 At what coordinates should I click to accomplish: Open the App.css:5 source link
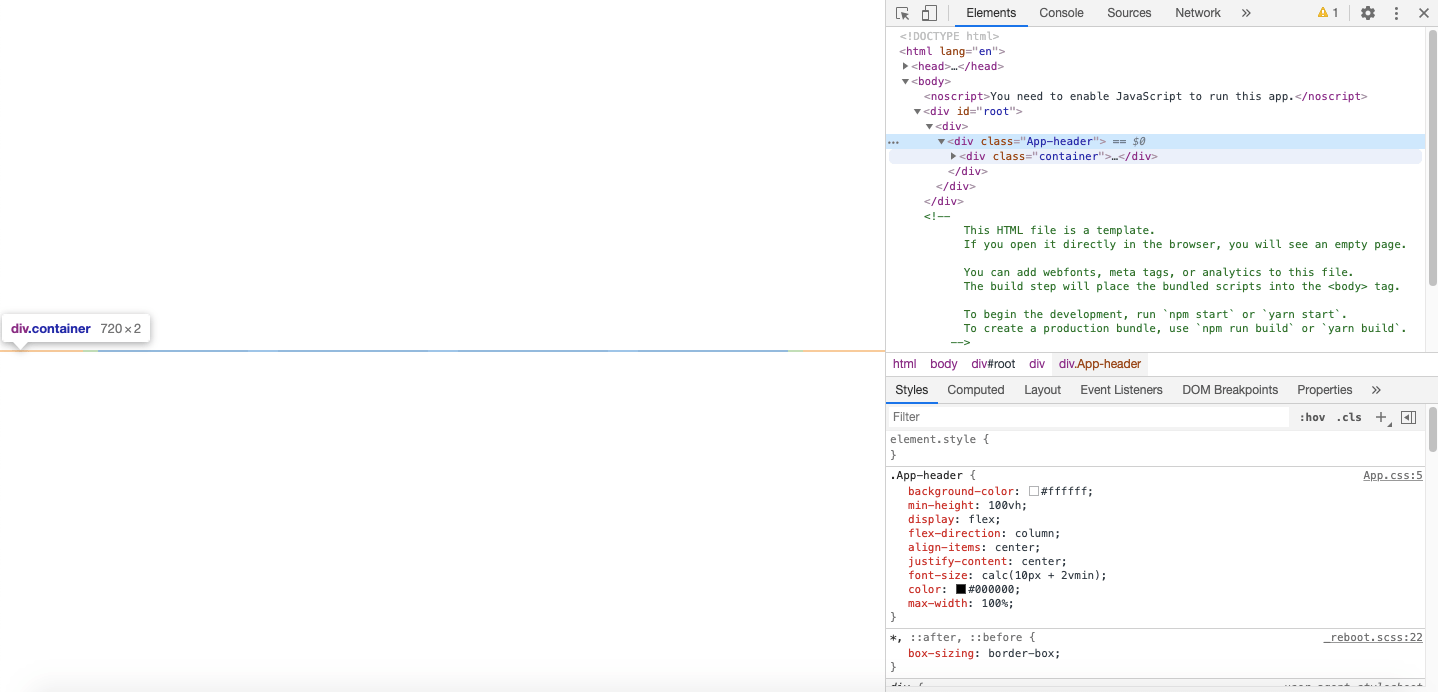click(1392, 476)
